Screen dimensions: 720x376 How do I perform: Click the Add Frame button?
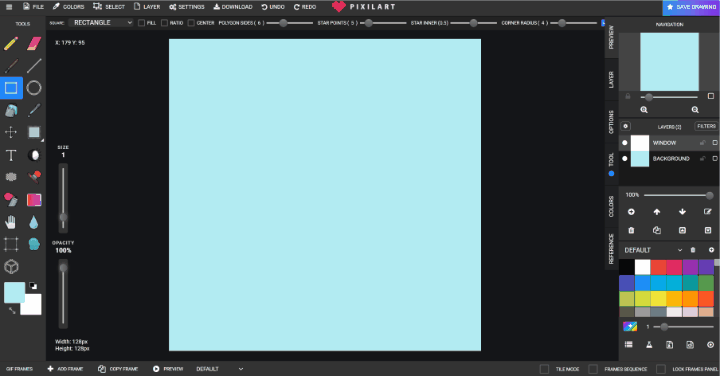pos(65,369)
